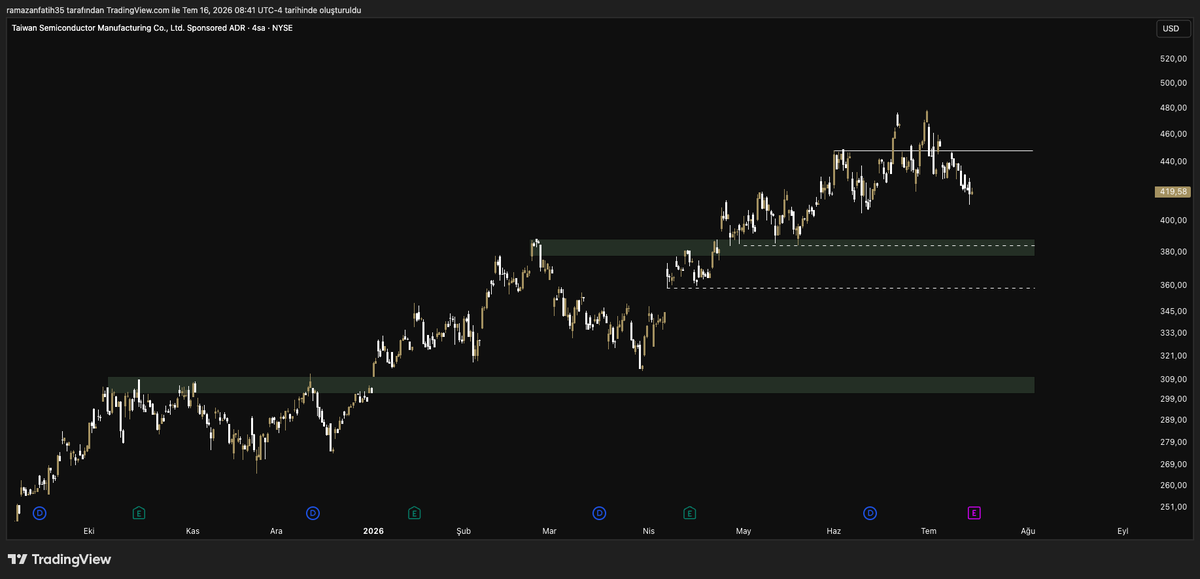The height and width of the screenshot is (579, 1200).
Task: Click the Eki label on time axis
Action: tap(89, 532)
